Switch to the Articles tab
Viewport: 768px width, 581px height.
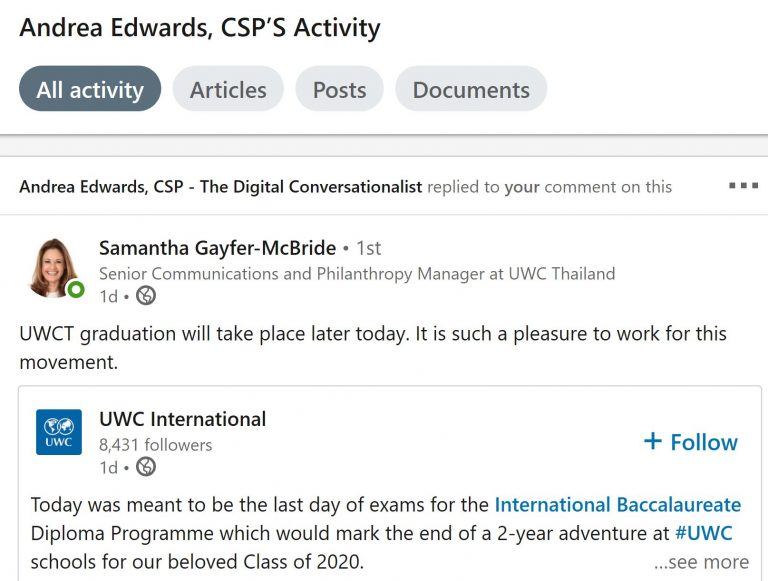(x=228, y=89)
